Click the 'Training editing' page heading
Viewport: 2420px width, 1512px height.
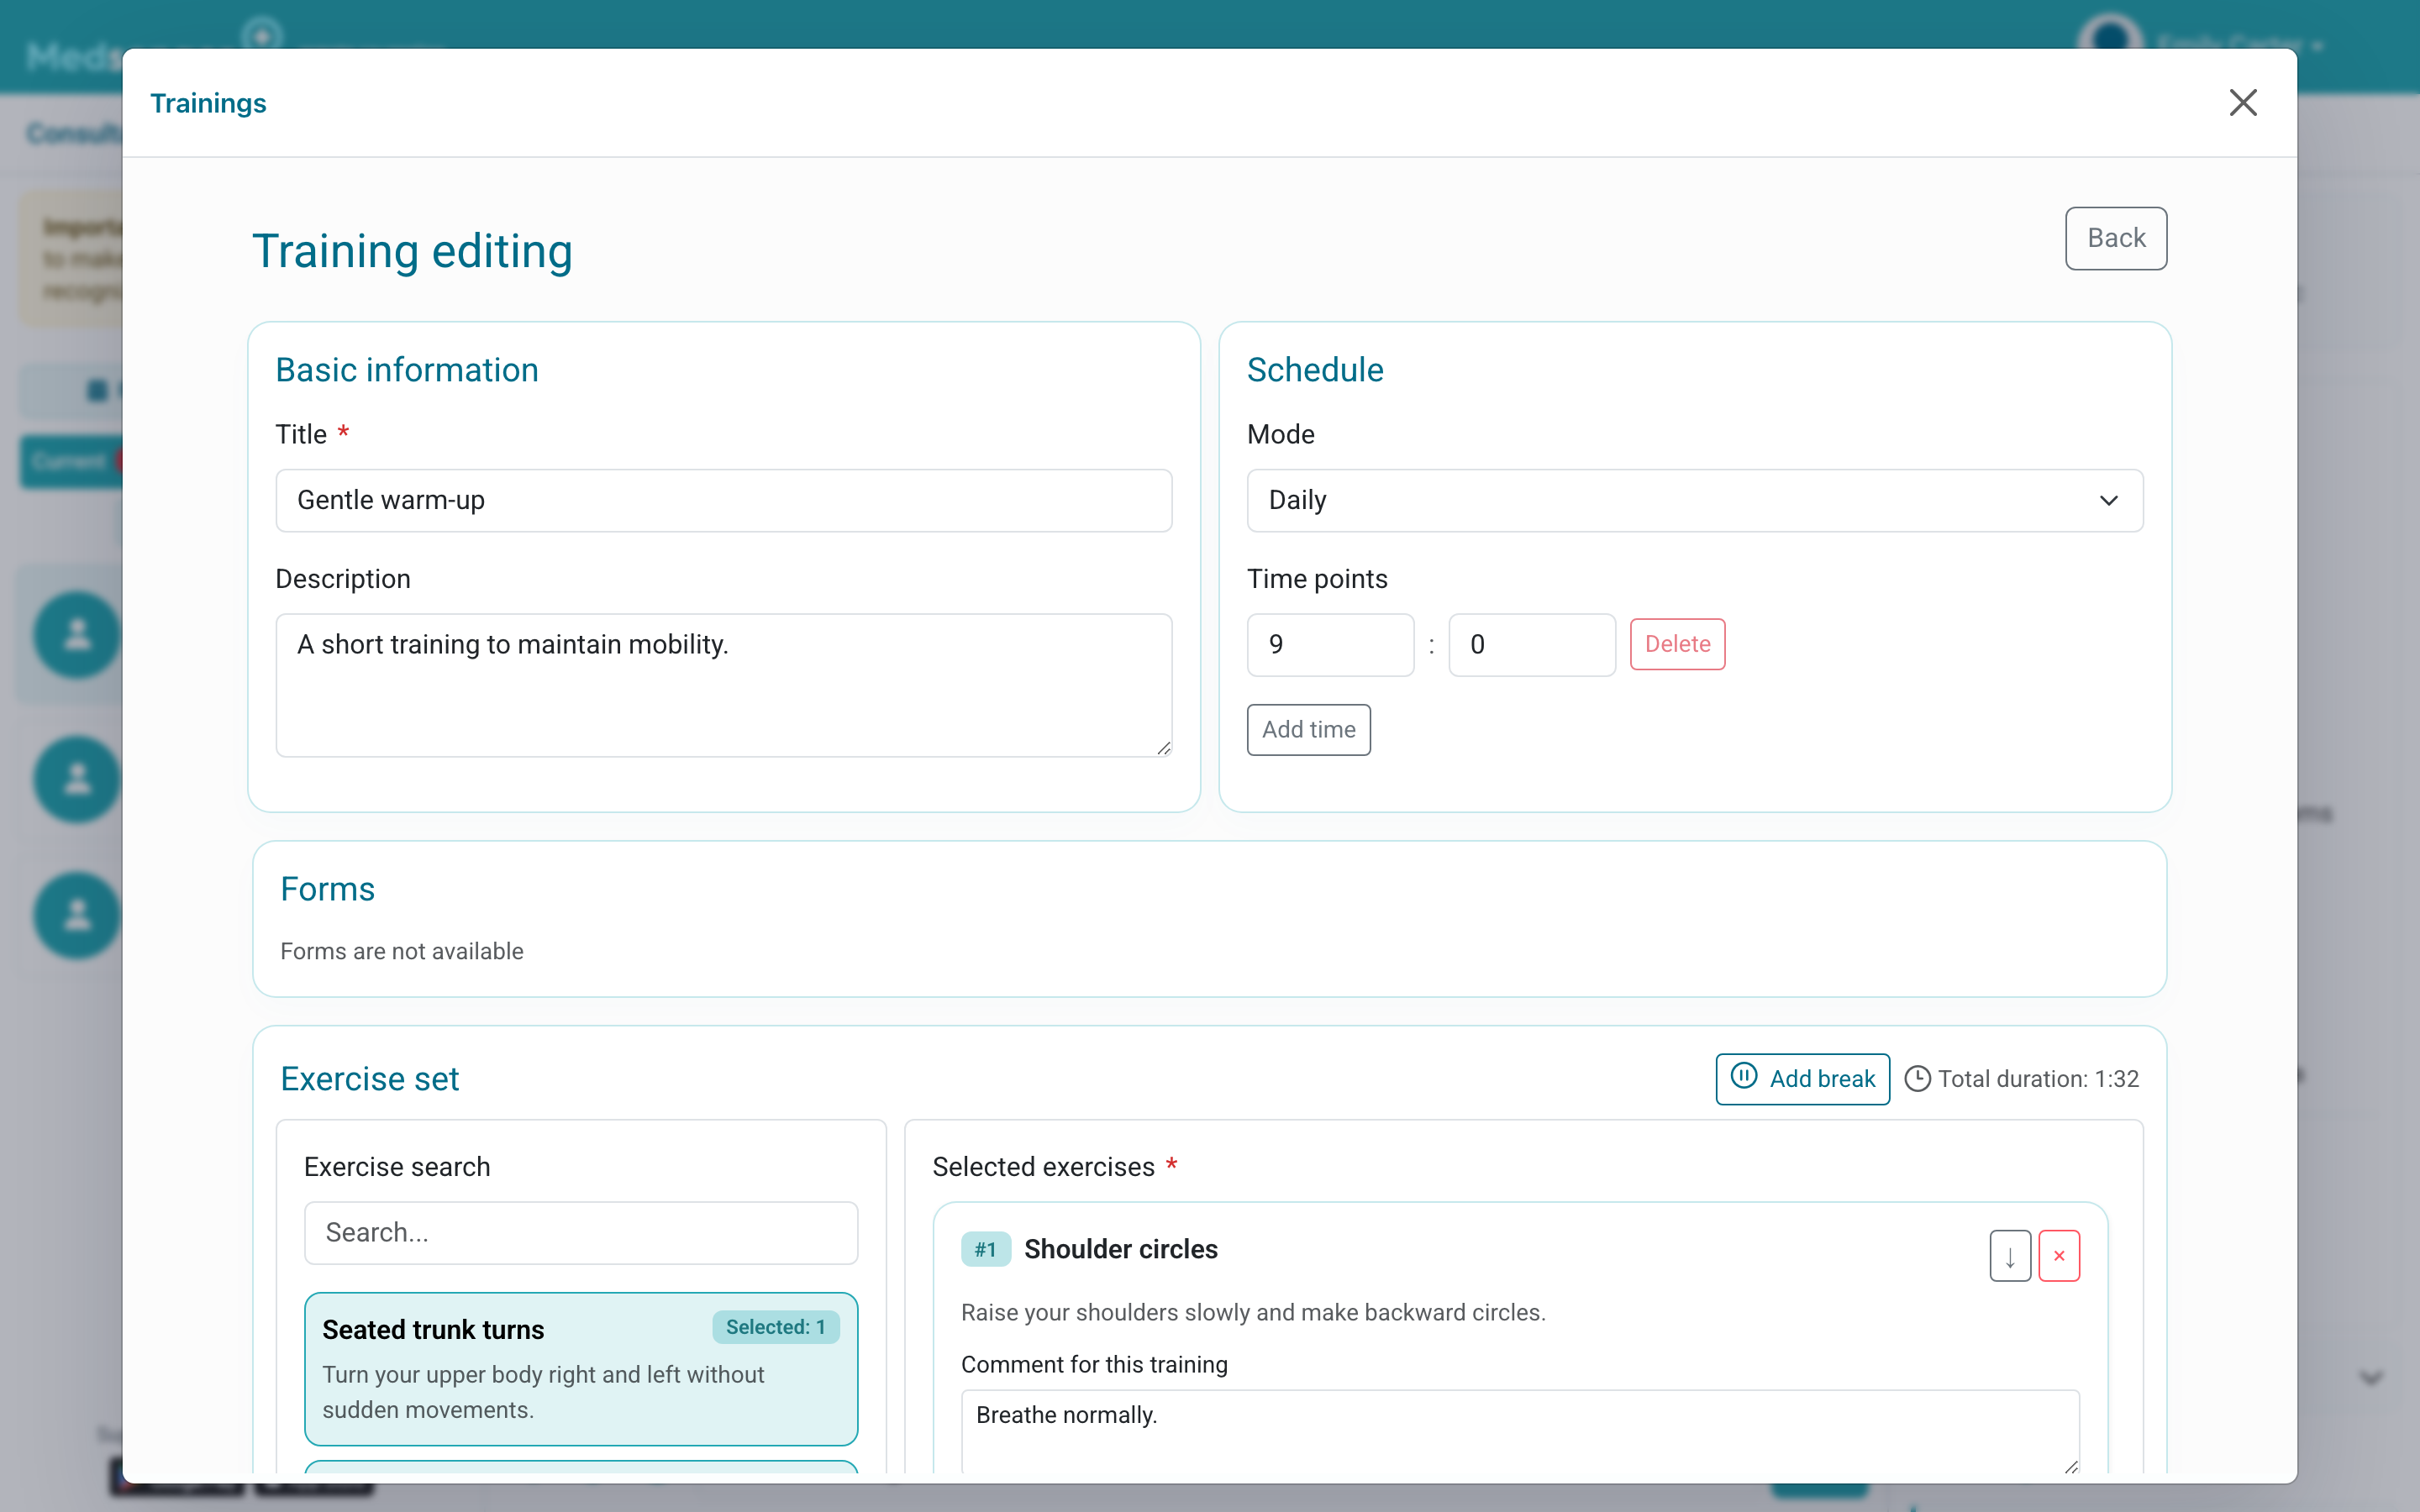[x=412, y=251]
